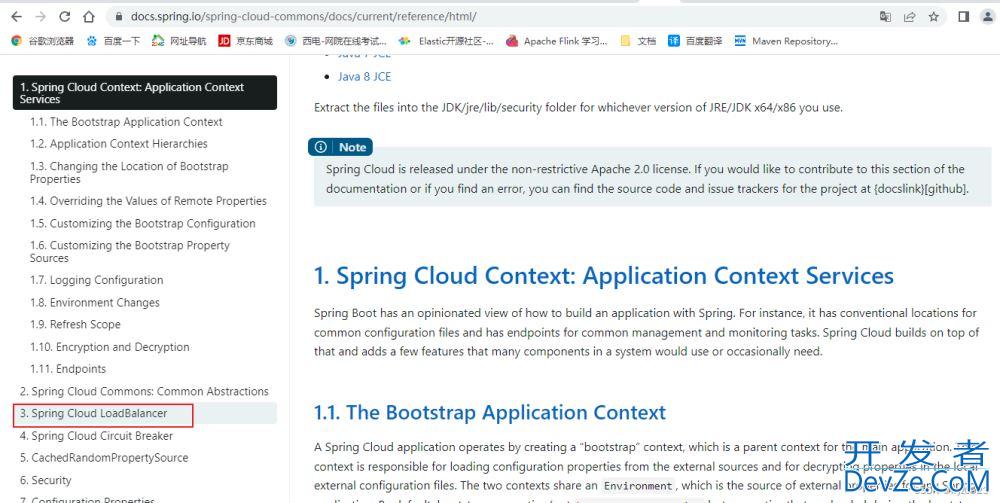This screenshot has height=503, width=1000.
Task: Go forward to the next page
Action: [40, 17]
